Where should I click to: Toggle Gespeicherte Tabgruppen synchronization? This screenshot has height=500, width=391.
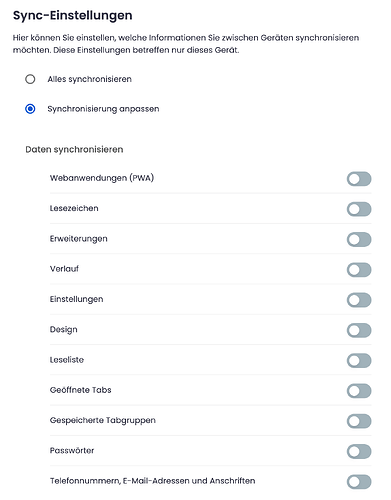[359, 421]
